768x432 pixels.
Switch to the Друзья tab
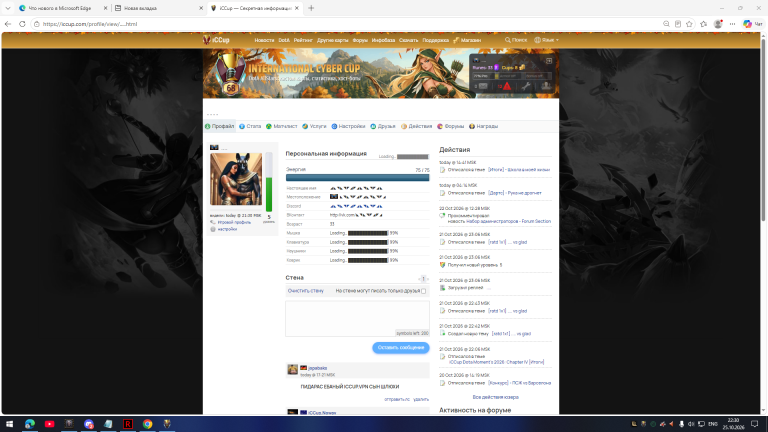(x=383, y=126)
